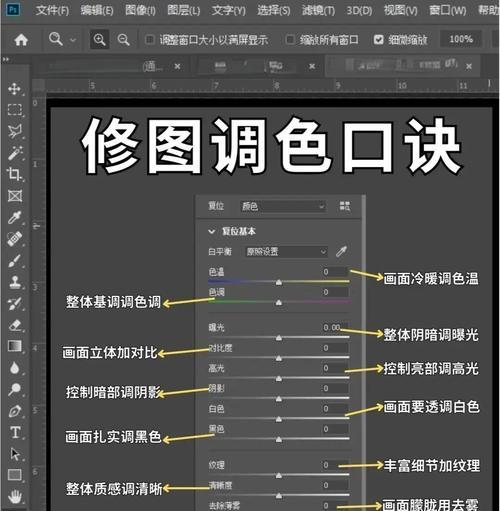Click the 100% zoom button
Viewport: 500px width, 511px height.
(461, 39)
